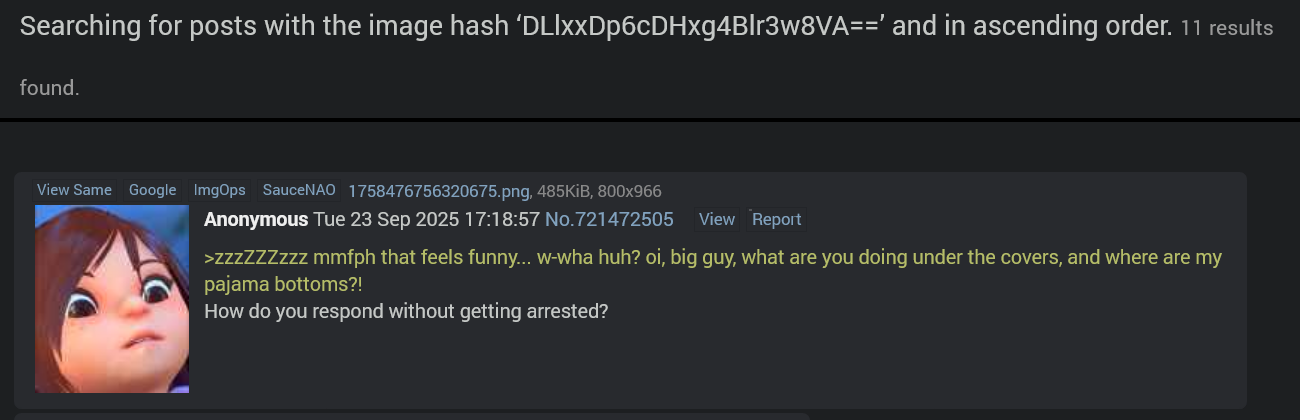Screen dimensions: 1300x420
Task: Click the image hash search heading
Action: tap(596, 26)
